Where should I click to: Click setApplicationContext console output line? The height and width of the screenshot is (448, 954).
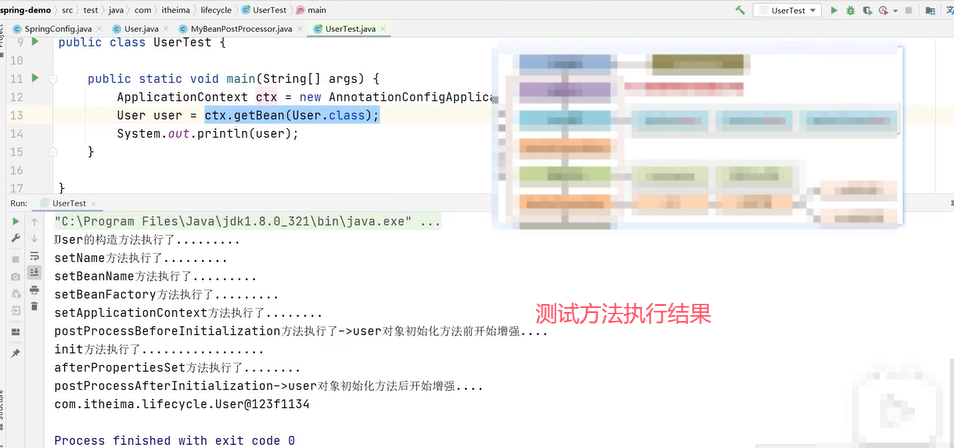[188, 313]
